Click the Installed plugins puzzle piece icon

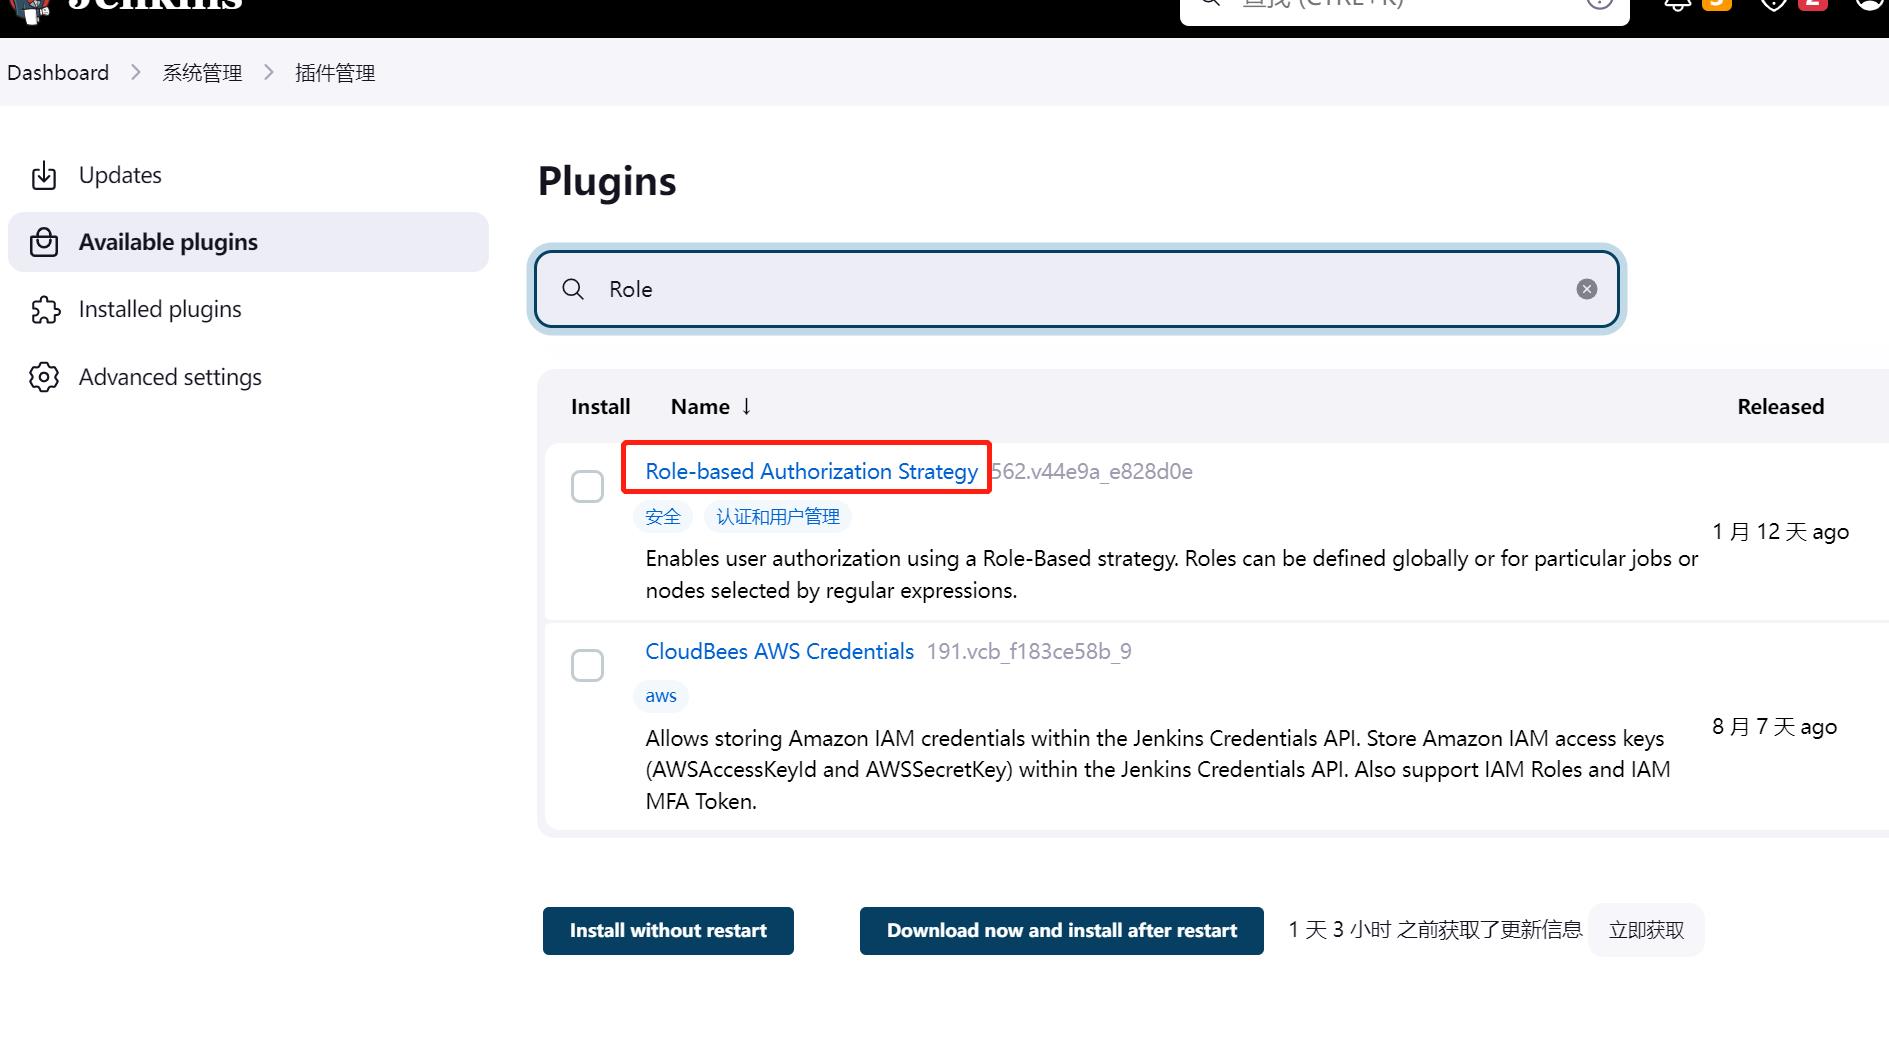coord(45,310)
